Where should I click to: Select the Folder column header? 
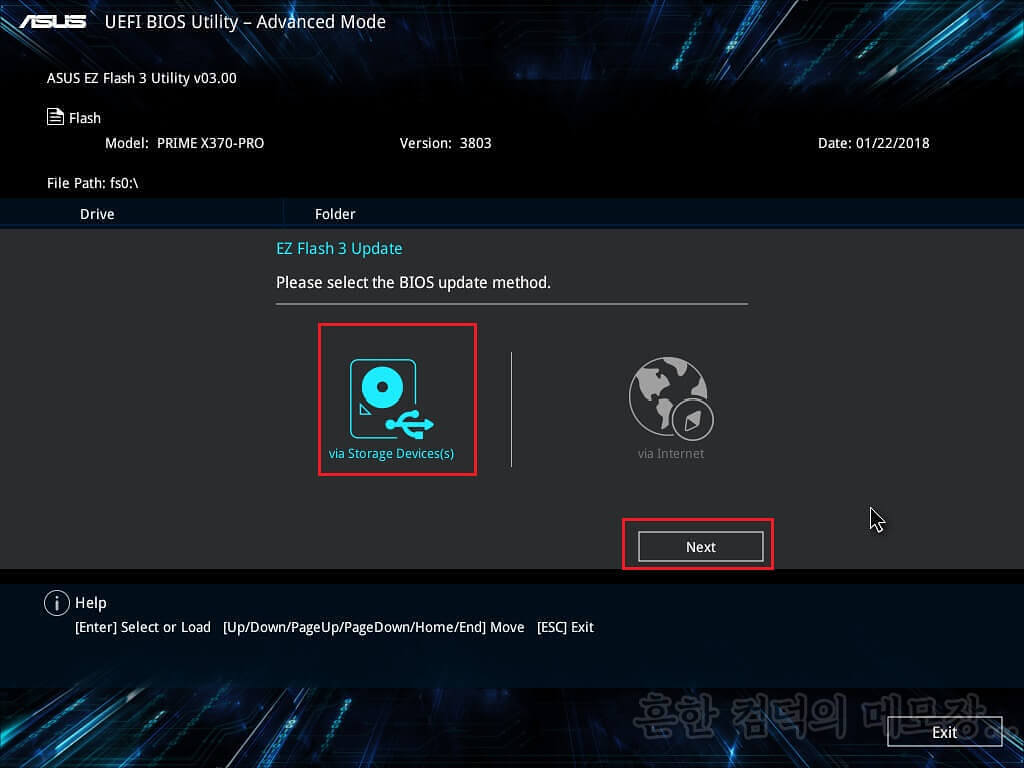335,214
